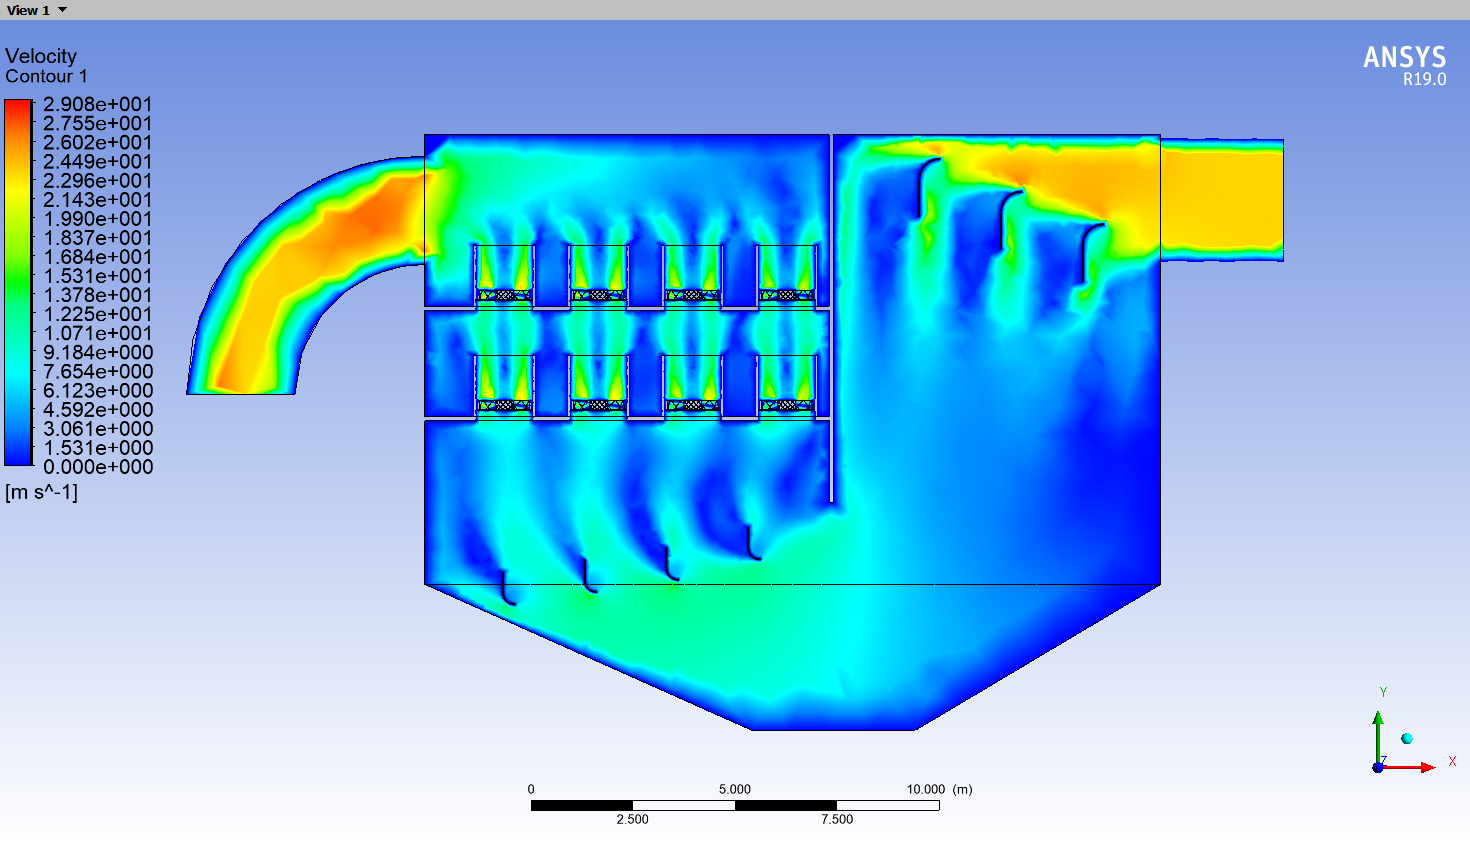The image size is (1470, 845).
Task: Click the cyan isometric ball on triad
Action: tap(1407, 738)
